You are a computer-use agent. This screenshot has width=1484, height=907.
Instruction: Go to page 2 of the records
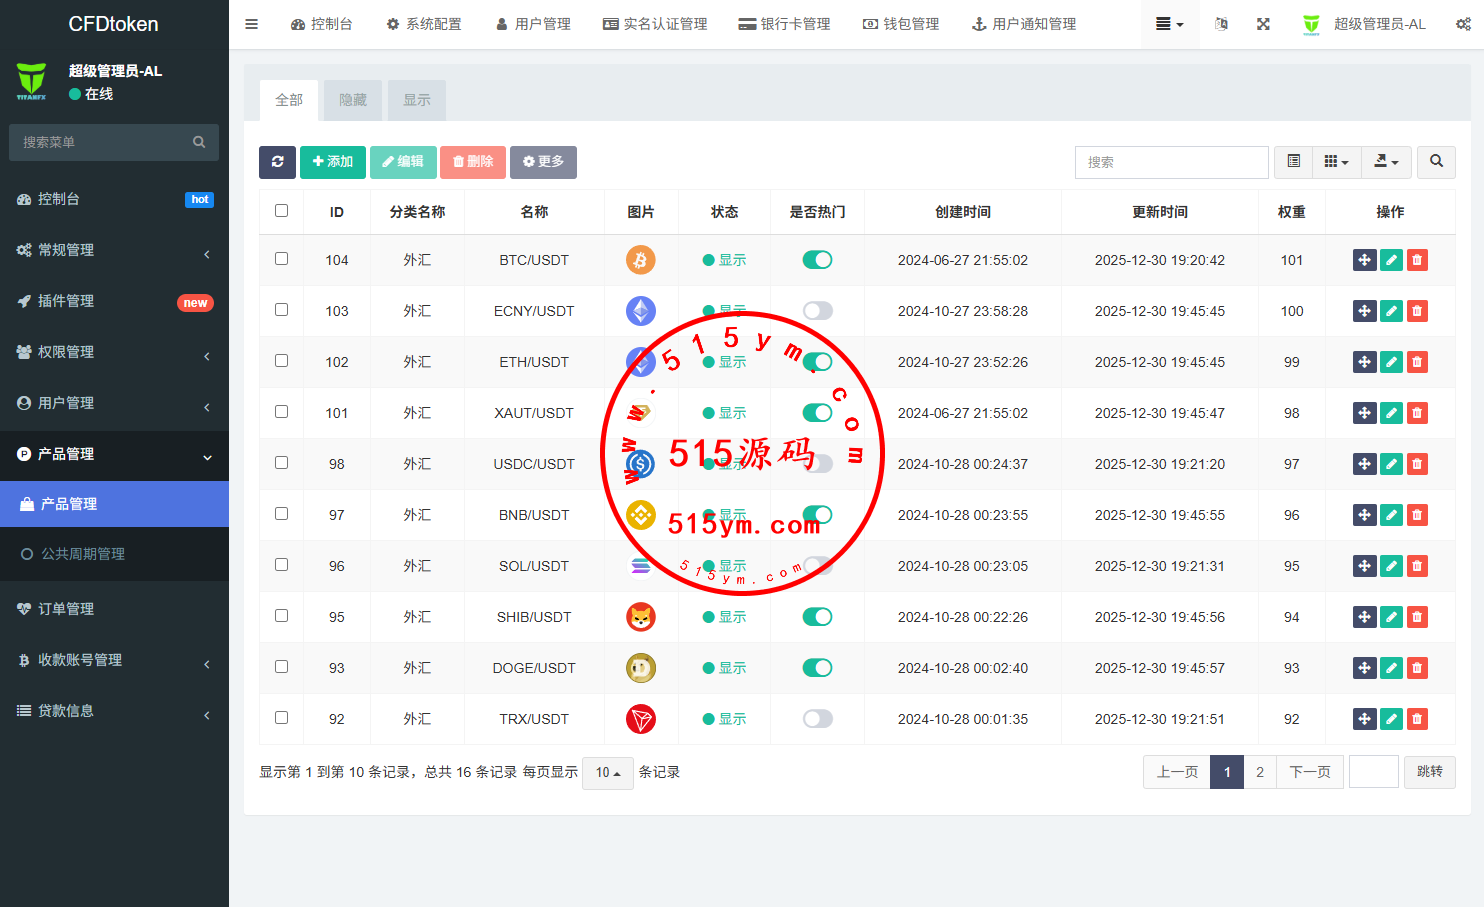(x=1259, y=772)
